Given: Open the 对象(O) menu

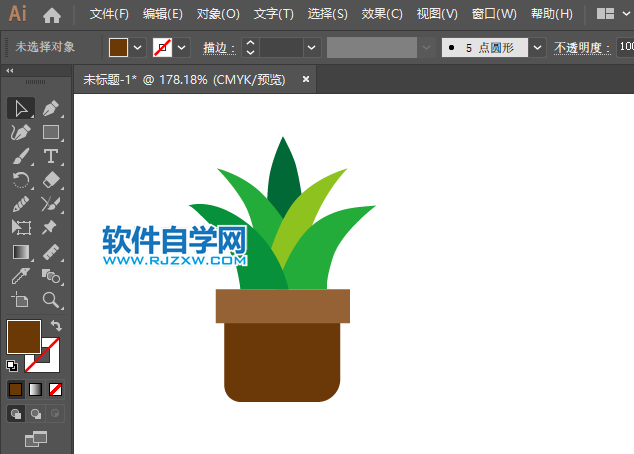Looking at the screenshot, I should tap(218, 14).
